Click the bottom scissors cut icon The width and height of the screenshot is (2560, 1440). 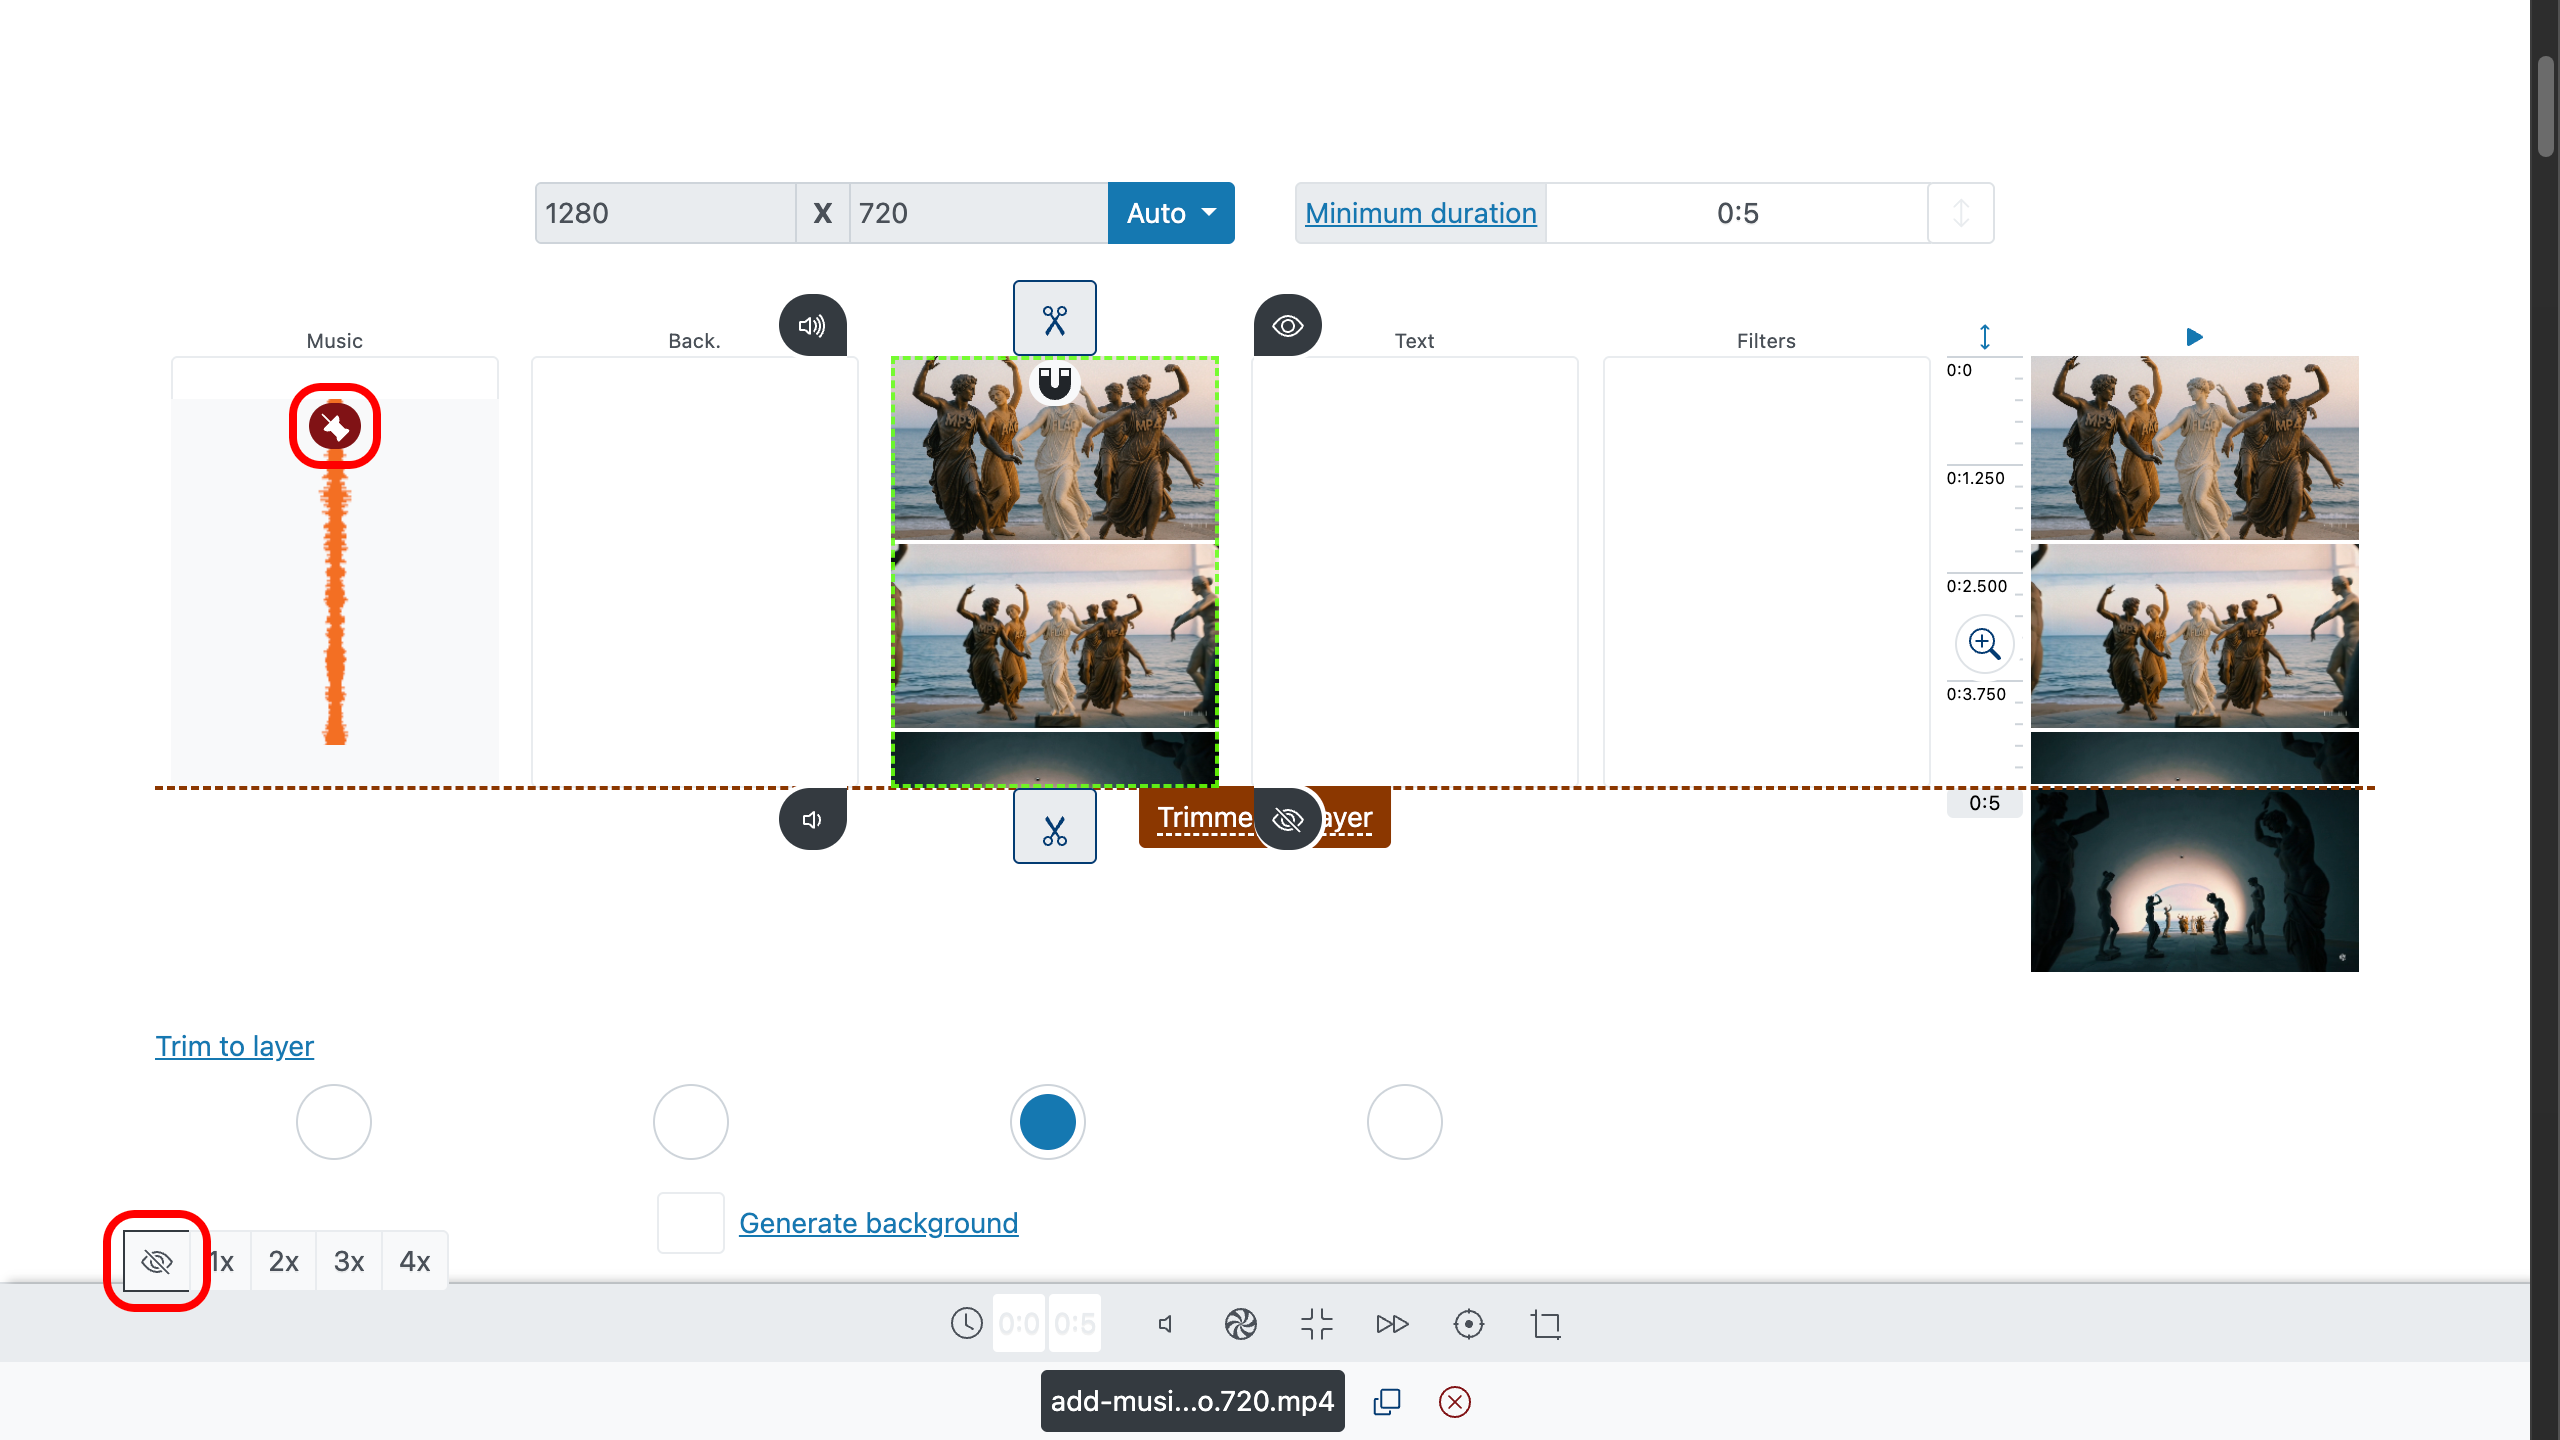coord(1054,828)
